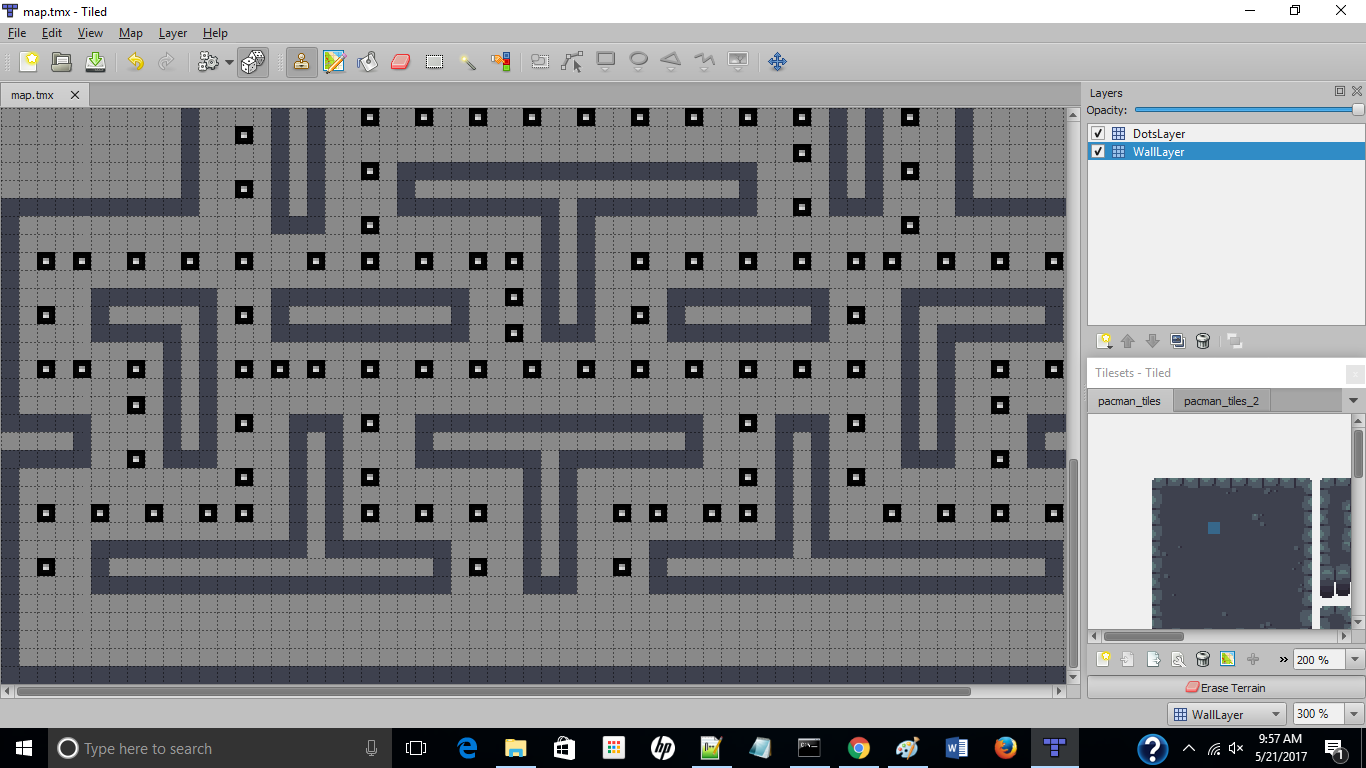Select the Bucket Fill tool
The width and height of the screenshot is (1366, 768).
367,62
